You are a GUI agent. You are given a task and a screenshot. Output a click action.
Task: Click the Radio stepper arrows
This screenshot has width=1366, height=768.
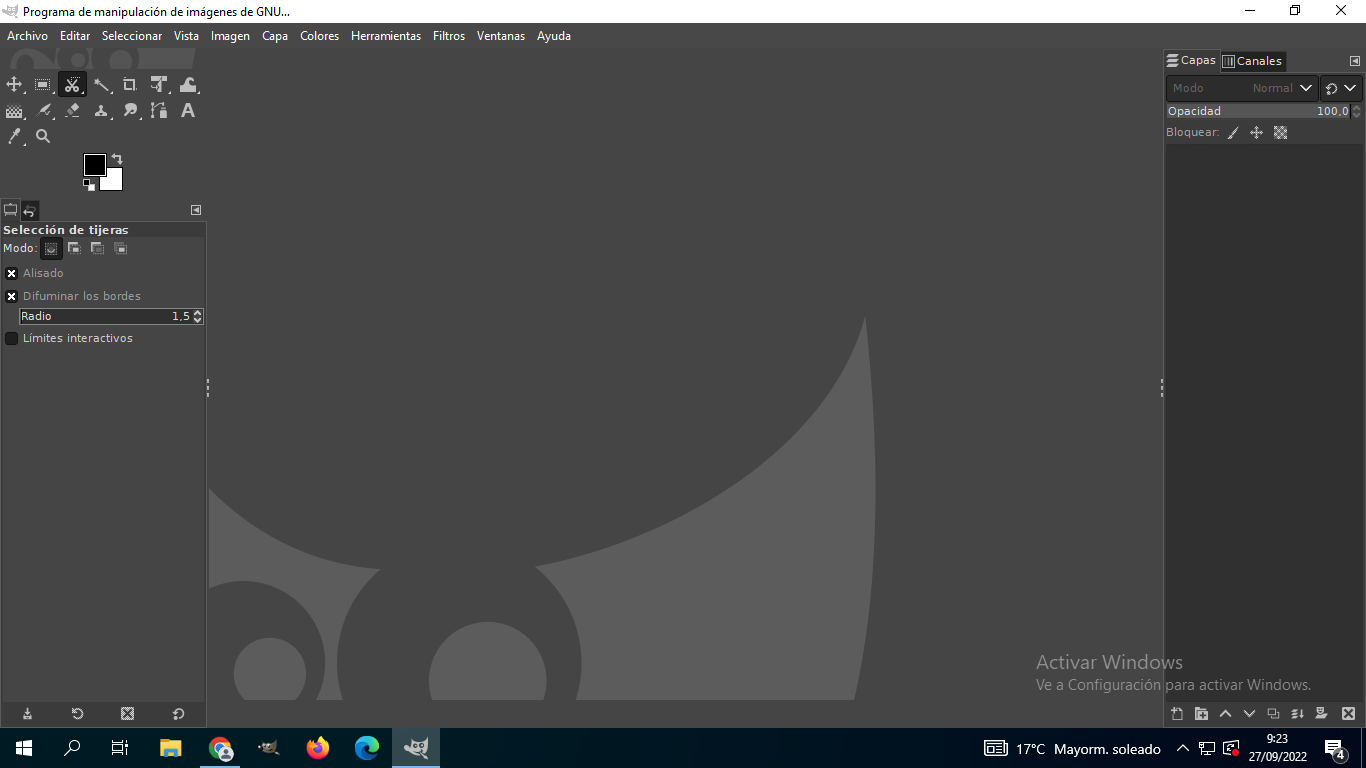coord(198,316)
